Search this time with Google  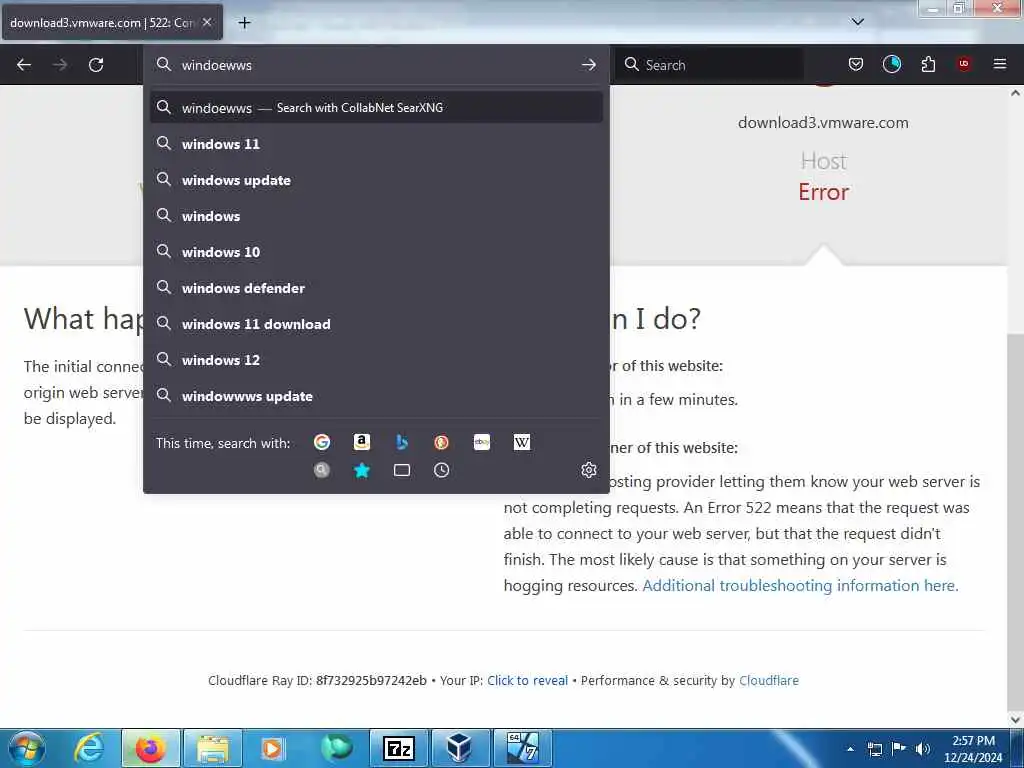click(x=322, y=442)
